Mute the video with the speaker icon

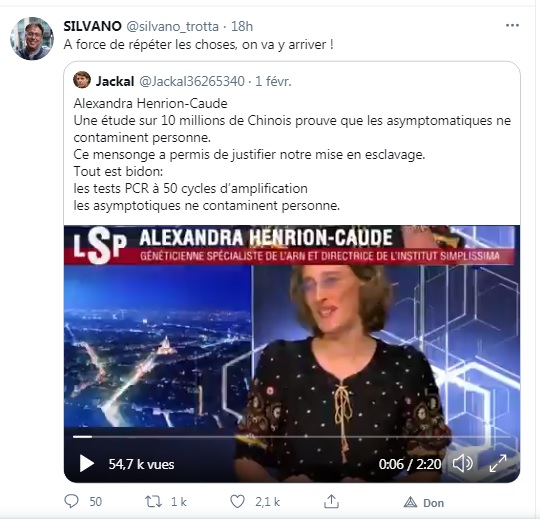tap(463, 464)
